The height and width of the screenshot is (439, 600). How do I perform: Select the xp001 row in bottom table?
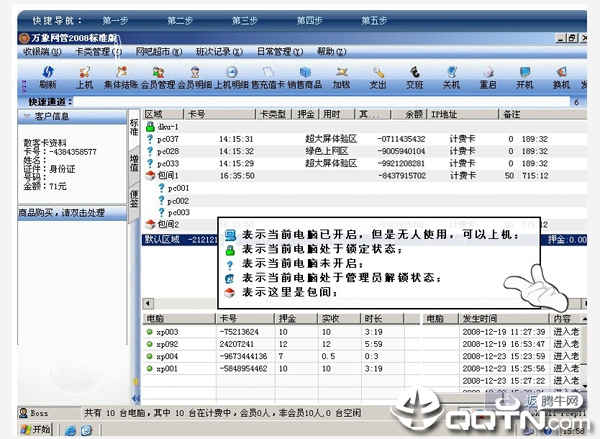coord(281,369)
